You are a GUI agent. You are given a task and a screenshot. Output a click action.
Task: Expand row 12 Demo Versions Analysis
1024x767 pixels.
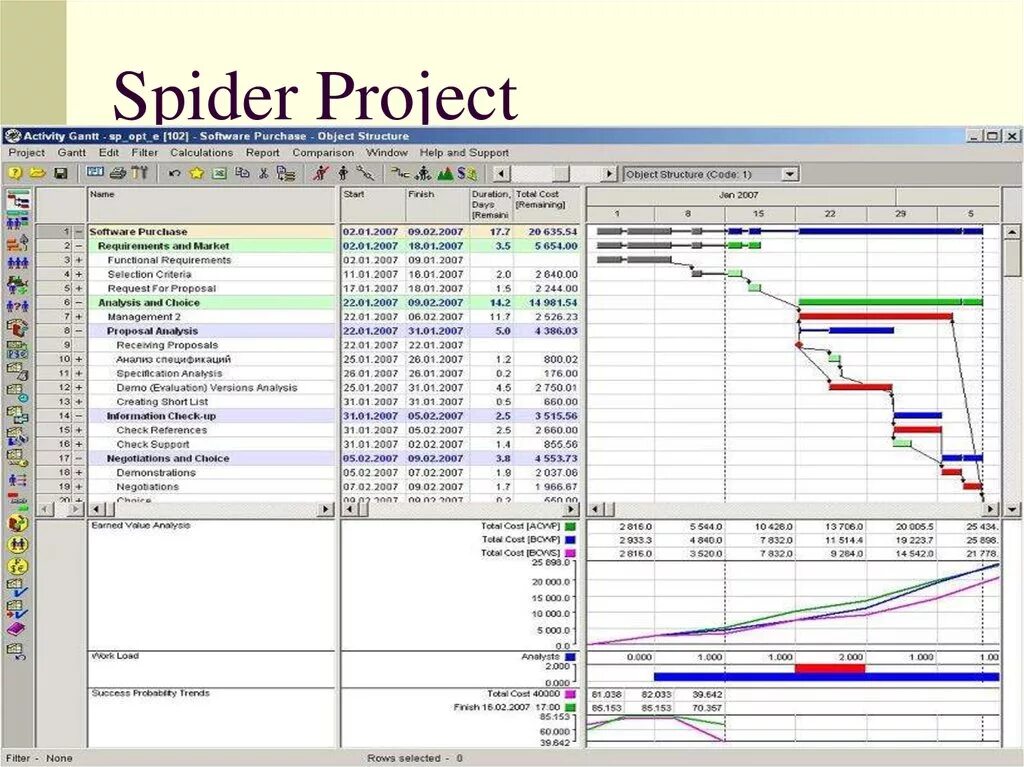click(x=79, y=387)
